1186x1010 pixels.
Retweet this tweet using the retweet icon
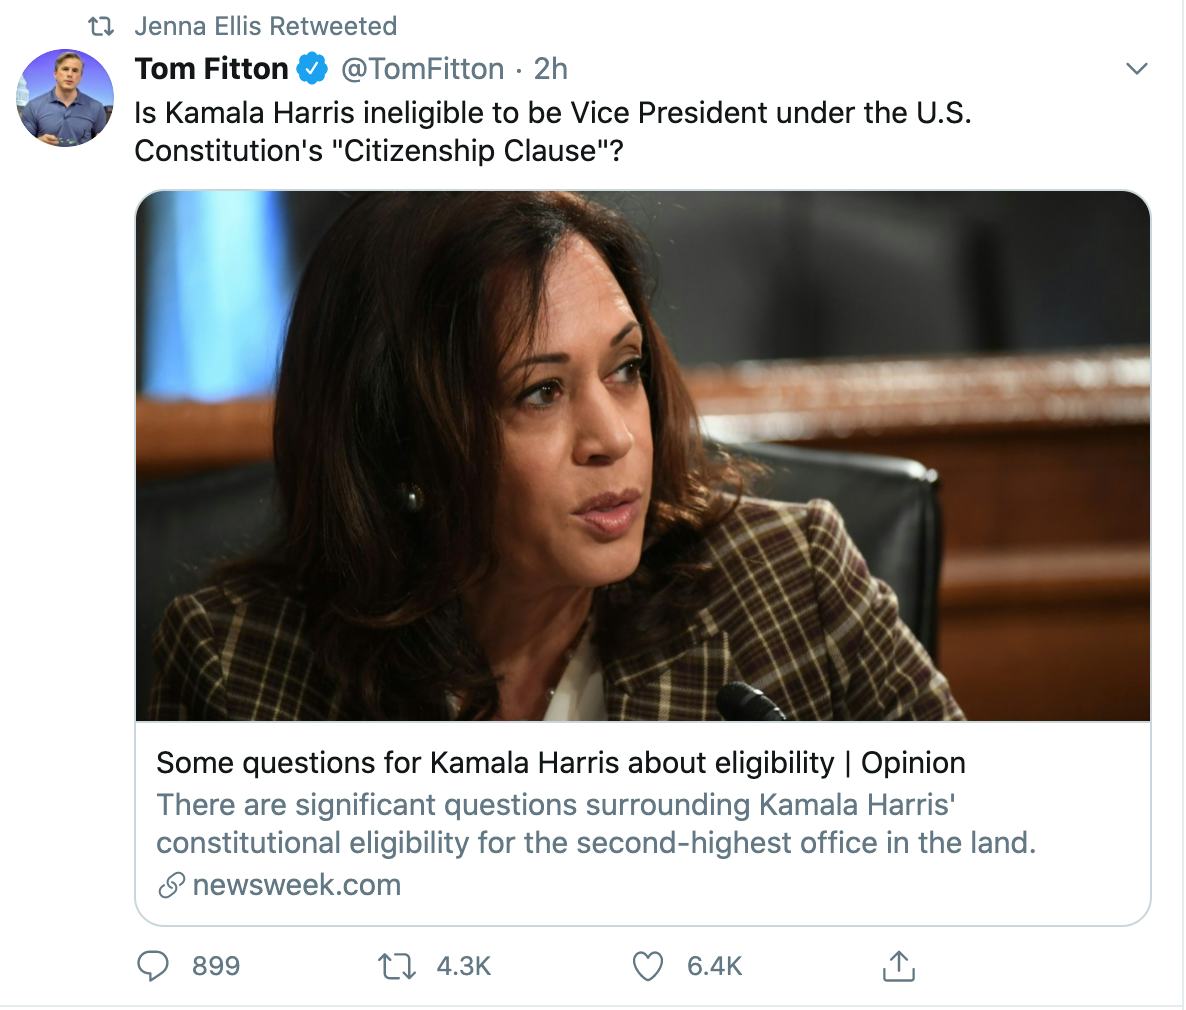tap(397, 966)
